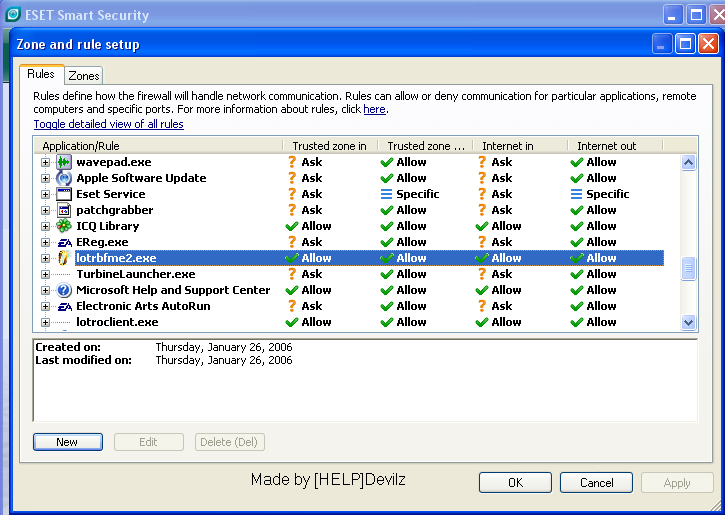This screenshot has height=515, width=725.
Task: Click the EA logo beside Electronic Arts AutoRun
Action: tap(65, 307)
